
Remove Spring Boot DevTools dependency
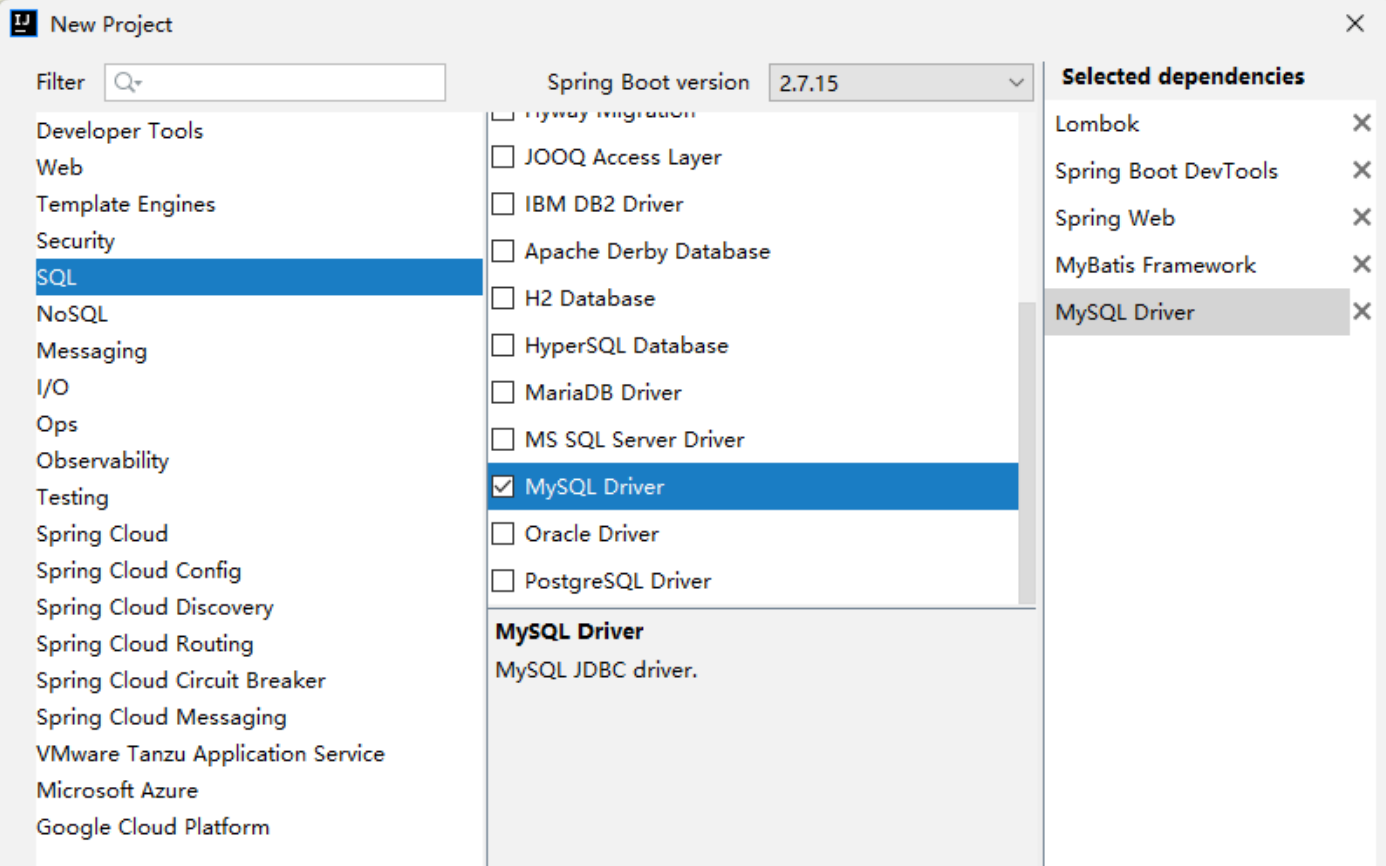[x=1361, y=170]
